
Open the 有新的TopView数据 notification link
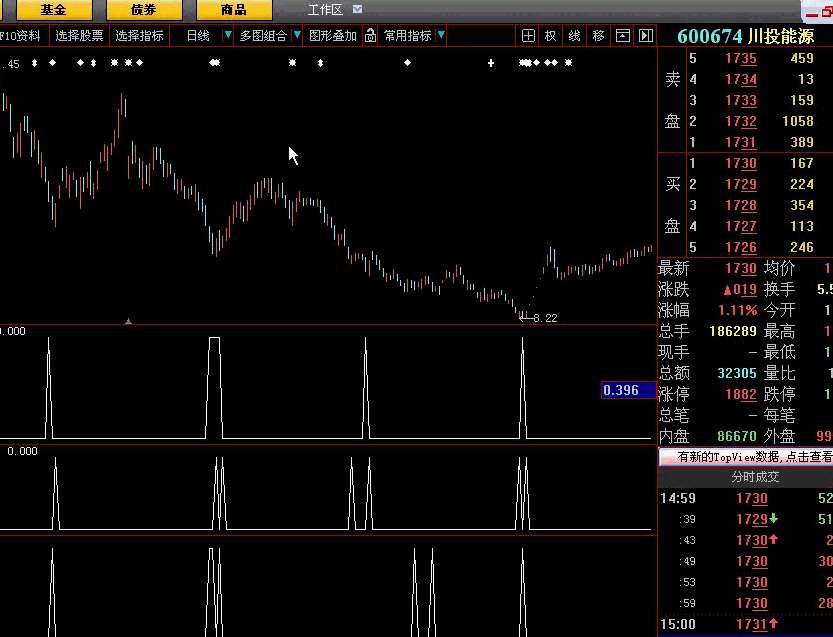(746, 456)
